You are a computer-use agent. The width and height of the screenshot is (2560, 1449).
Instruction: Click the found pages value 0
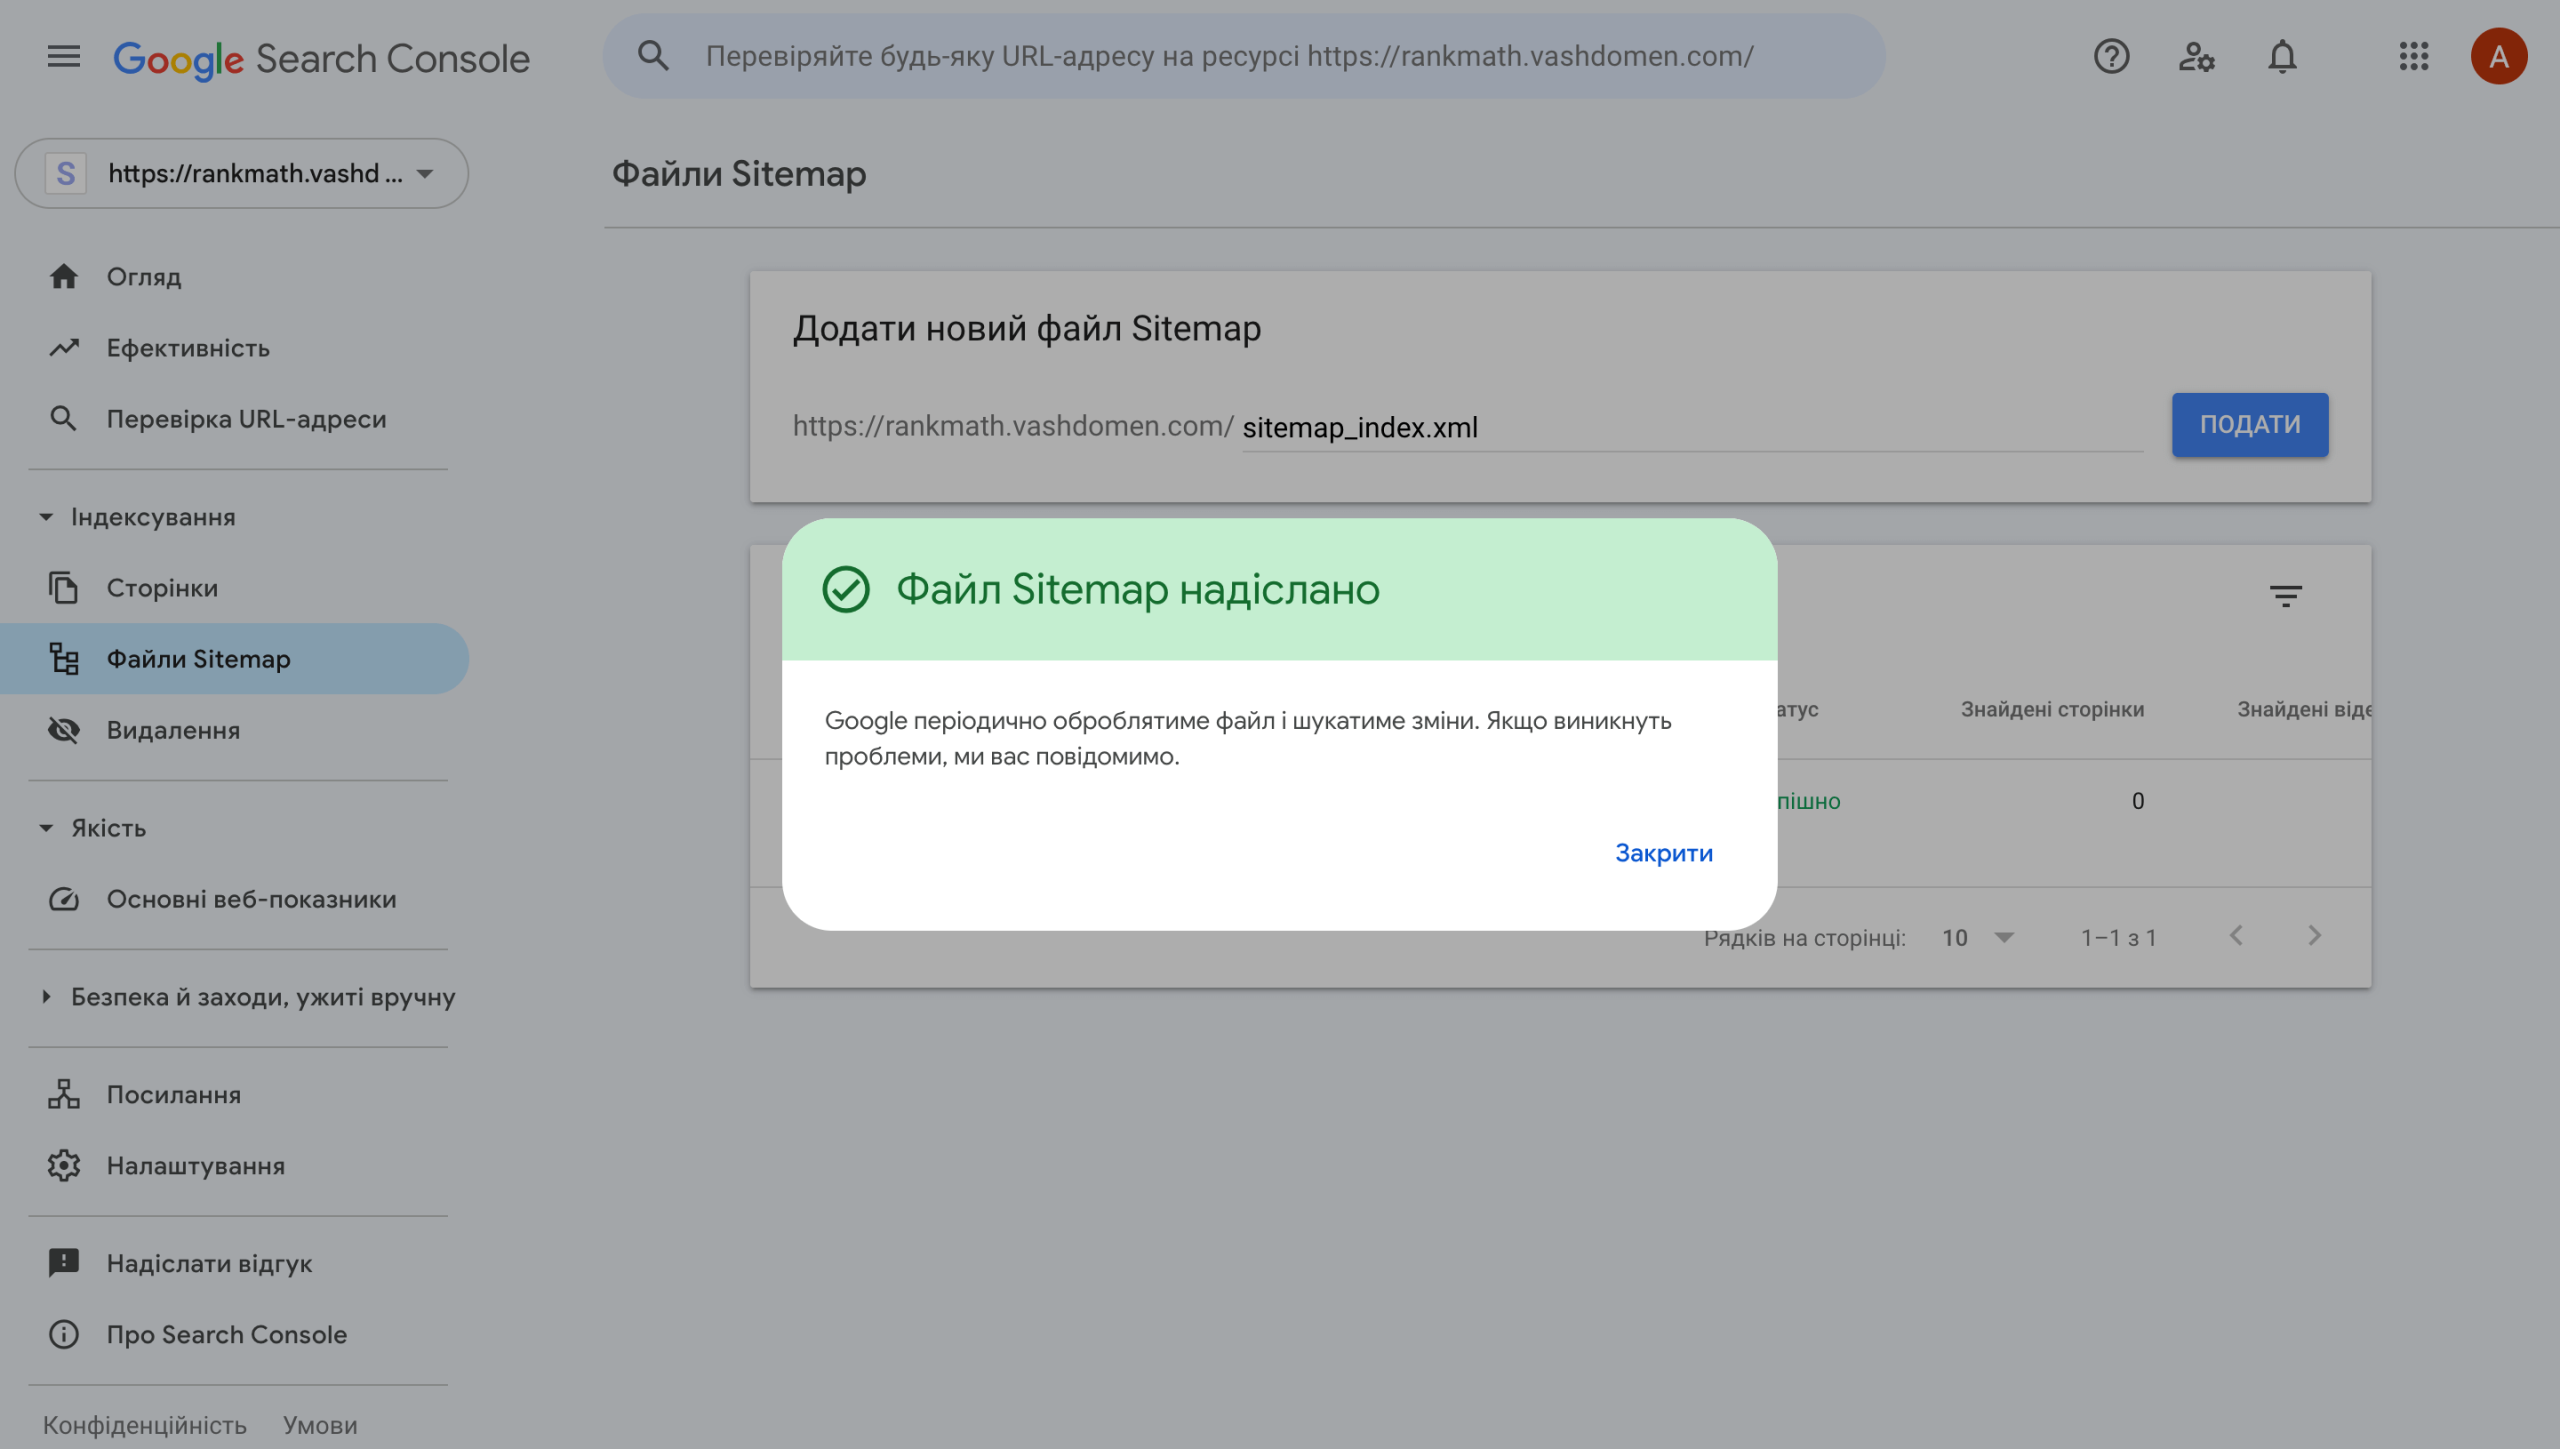click(2137, 800)
